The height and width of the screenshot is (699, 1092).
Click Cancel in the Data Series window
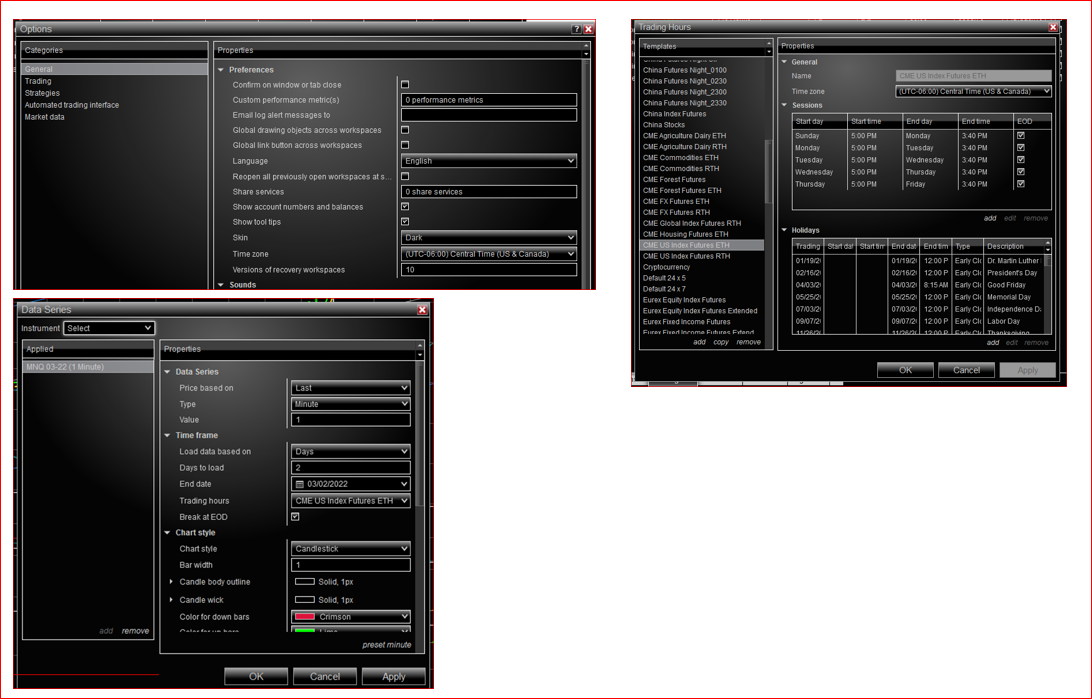(x=325, y=676)
